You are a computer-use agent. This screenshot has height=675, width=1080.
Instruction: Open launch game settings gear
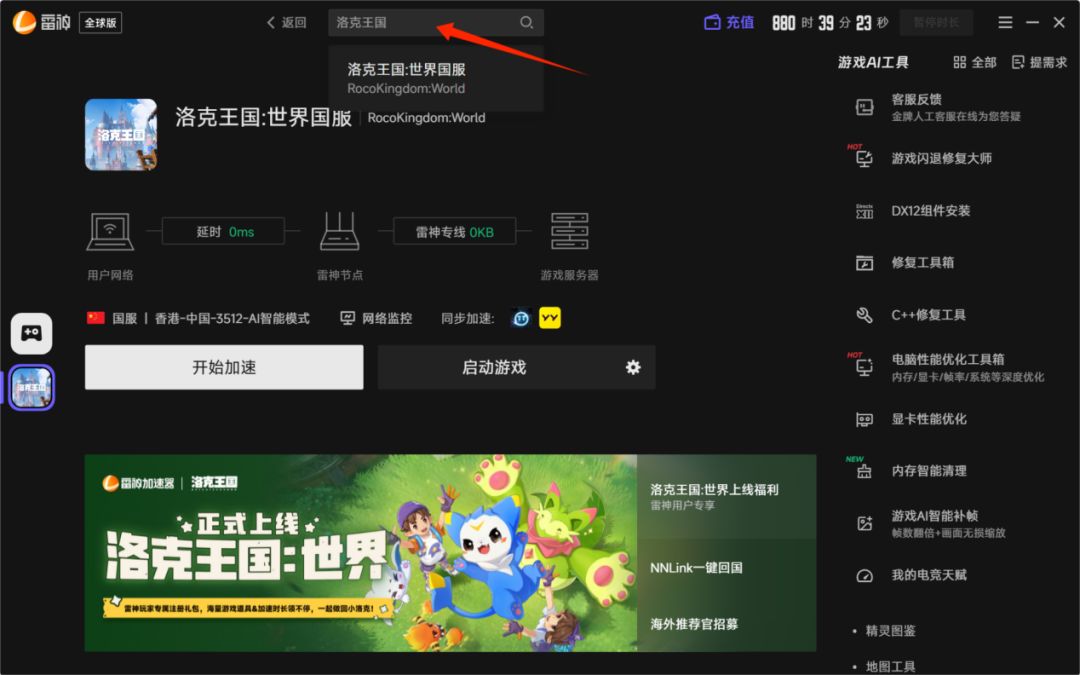[x=633, y=367]
